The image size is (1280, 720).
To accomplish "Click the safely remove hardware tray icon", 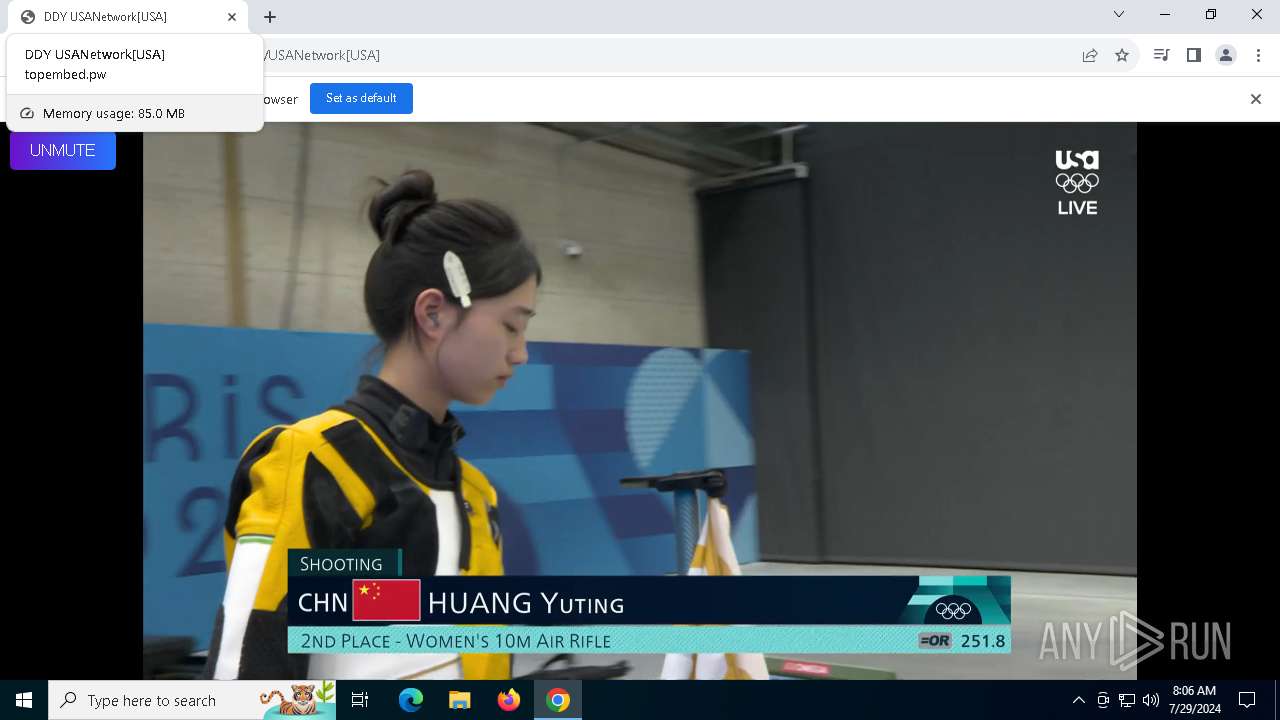I will tap(1103, 700).
